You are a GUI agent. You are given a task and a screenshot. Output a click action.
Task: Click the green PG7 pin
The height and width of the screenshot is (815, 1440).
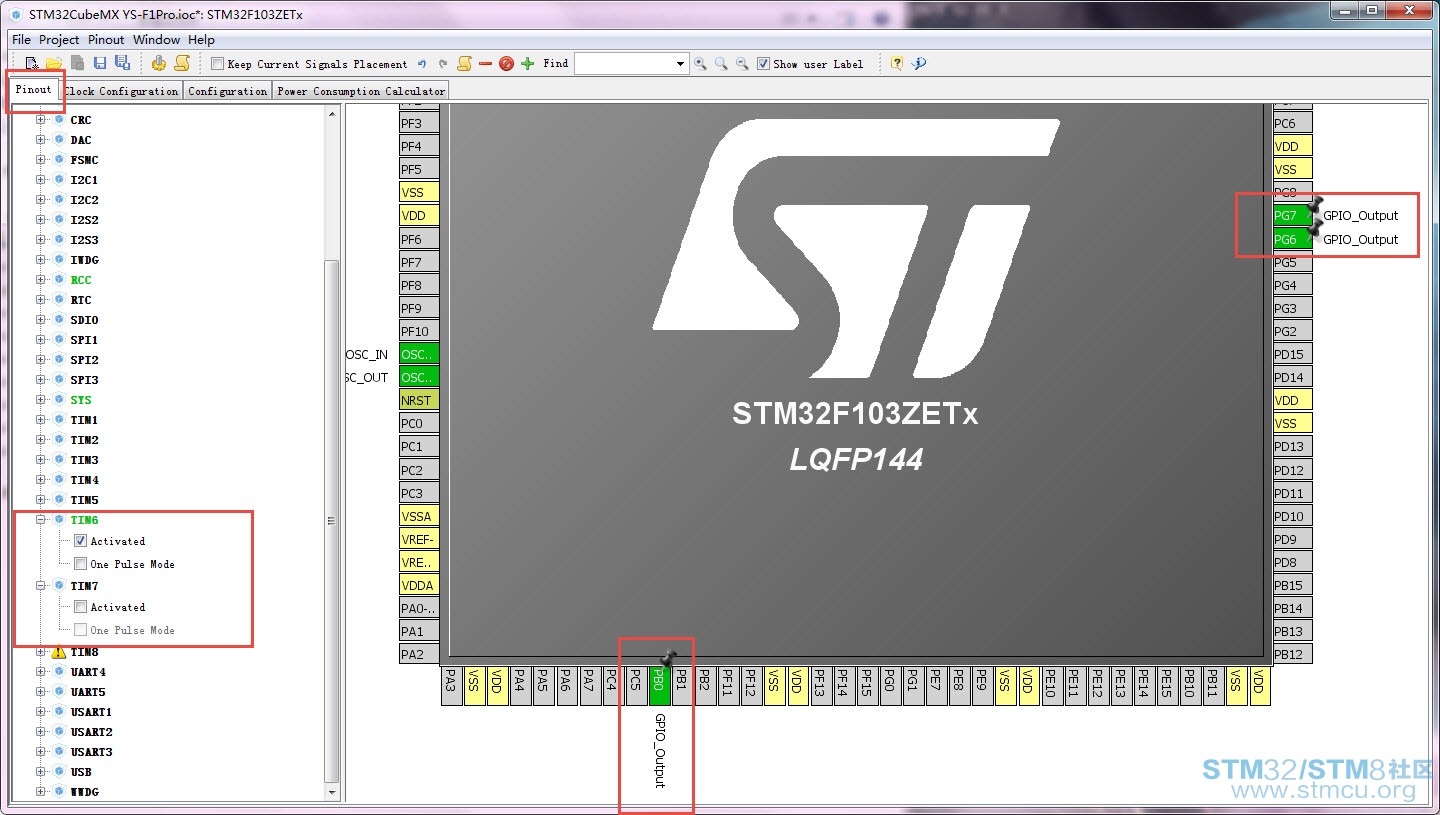1292,216
